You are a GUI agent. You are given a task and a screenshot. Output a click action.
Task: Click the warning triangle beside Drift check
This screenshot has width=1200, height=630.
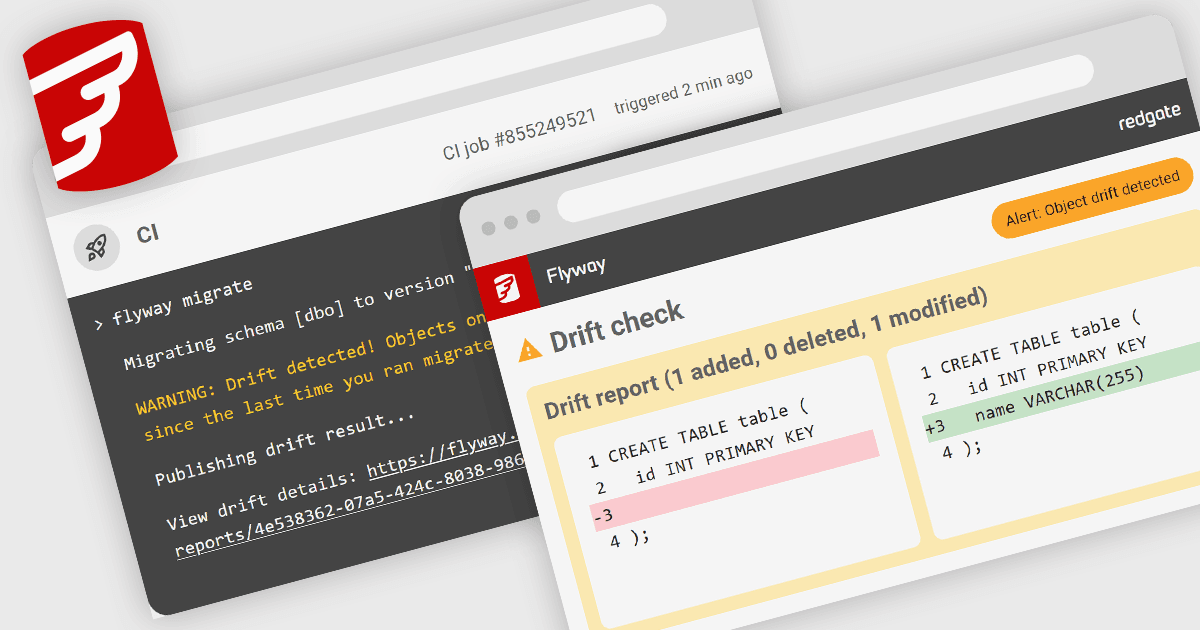point(529,350)
